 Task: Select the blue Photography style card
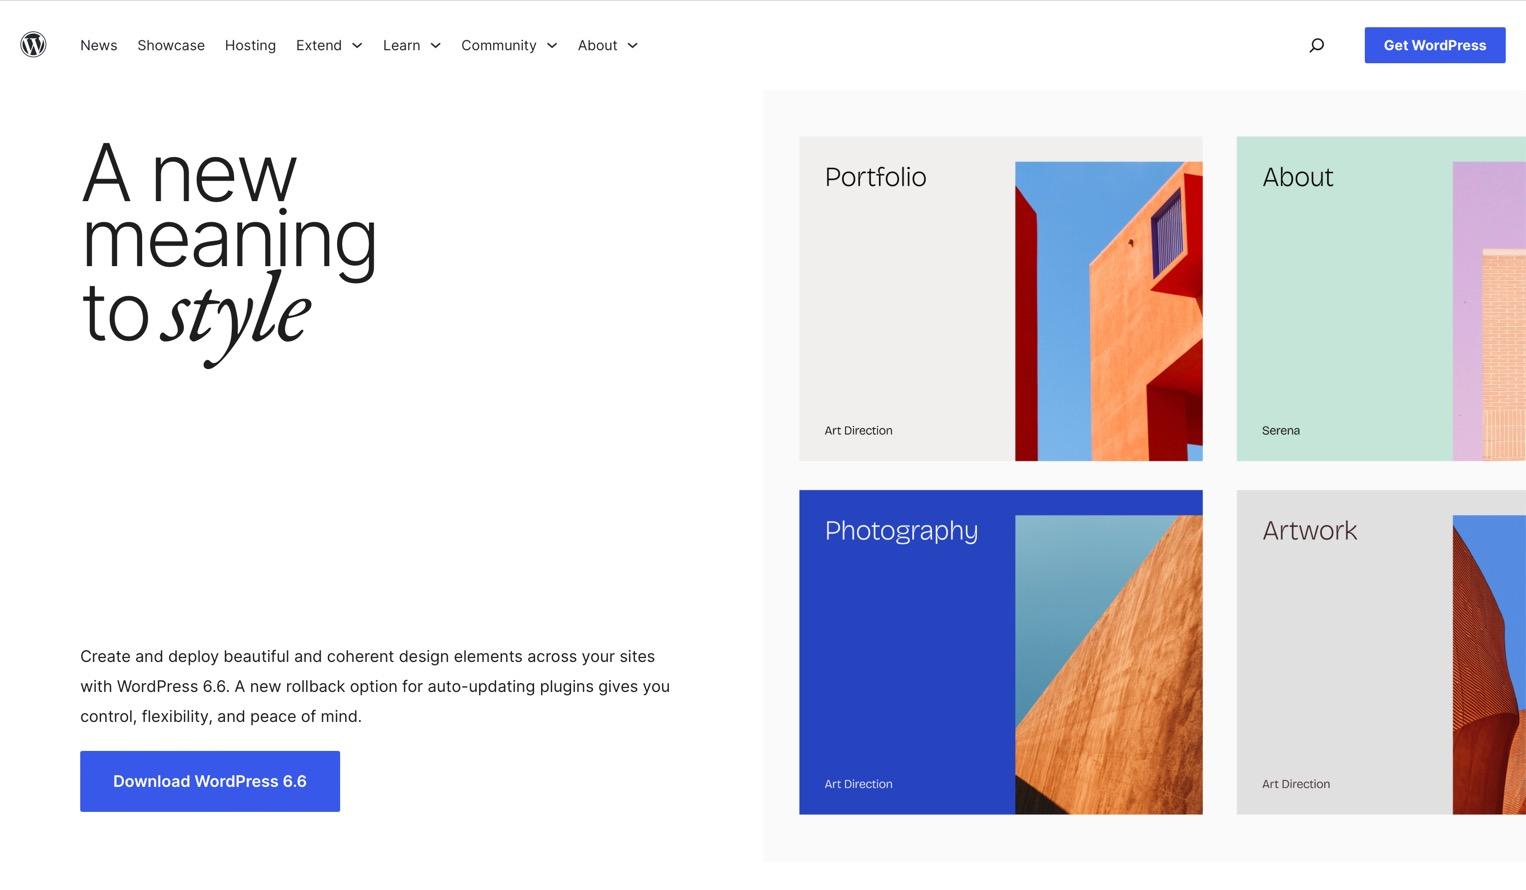click(1001, 652)
